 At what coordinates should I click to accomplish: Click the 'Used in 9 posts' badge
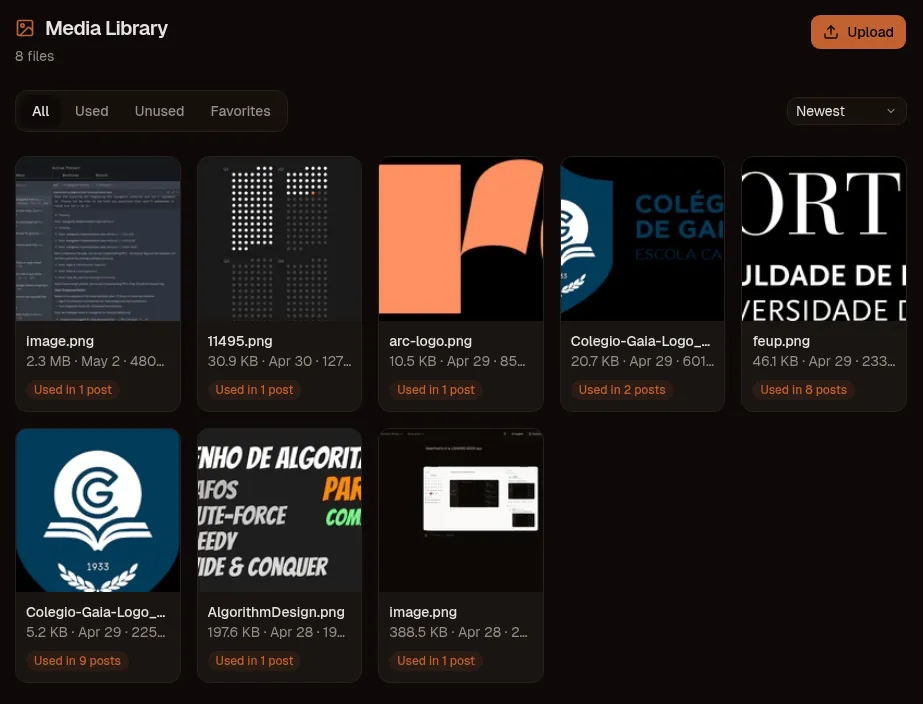[x=77, y=660]
